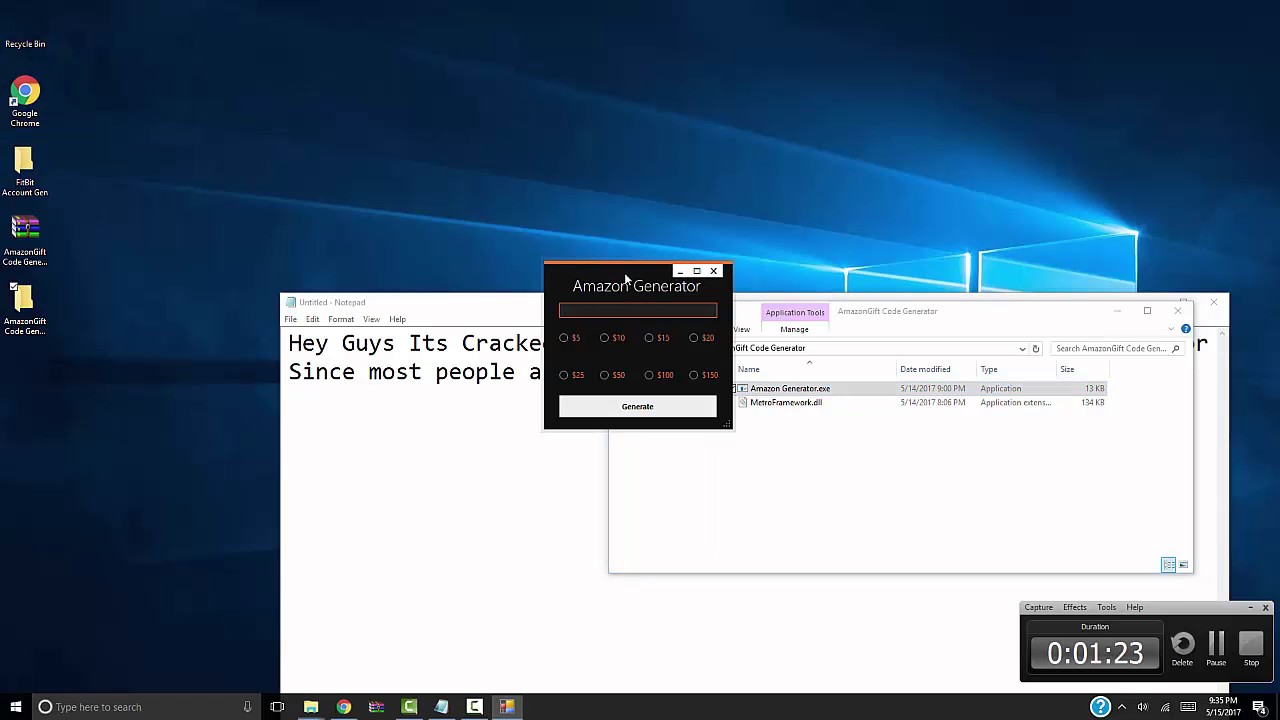1280x720 pixels.
Task: Click the Windows Start button
Action: click(x=15, y=707)
